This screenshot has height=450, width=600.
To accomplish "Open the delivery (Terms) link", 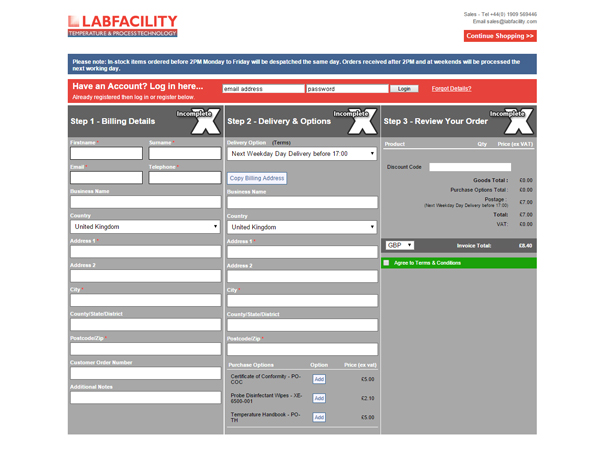I will 281,143.
